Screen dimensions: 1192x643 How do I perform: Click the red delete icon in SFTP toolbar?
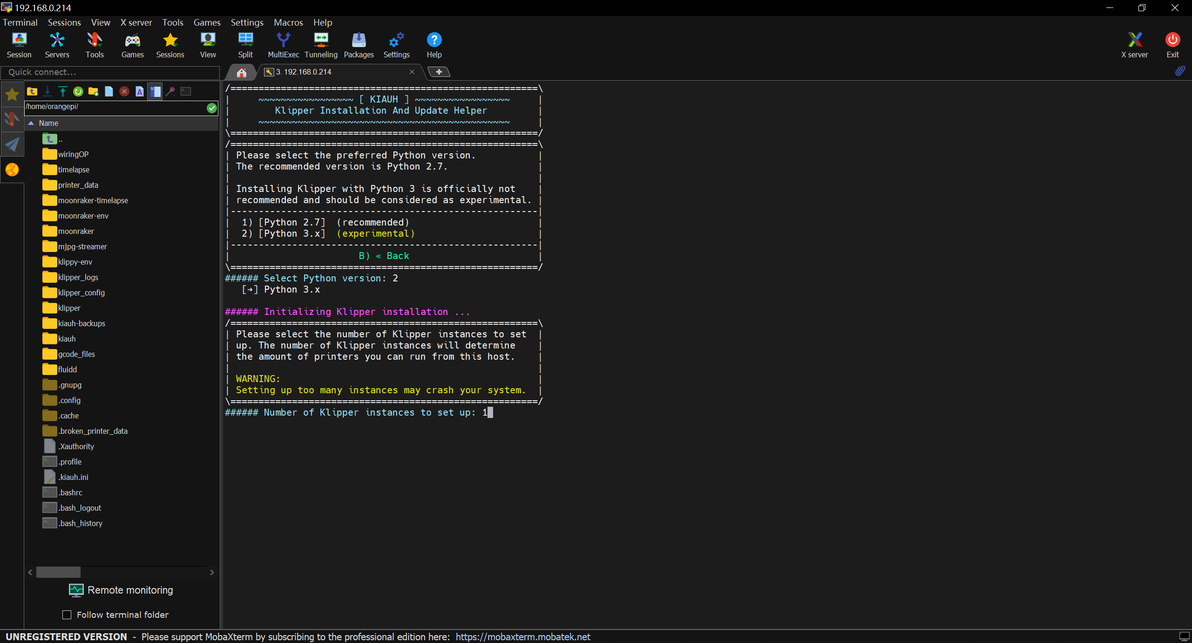pos(124,92)
